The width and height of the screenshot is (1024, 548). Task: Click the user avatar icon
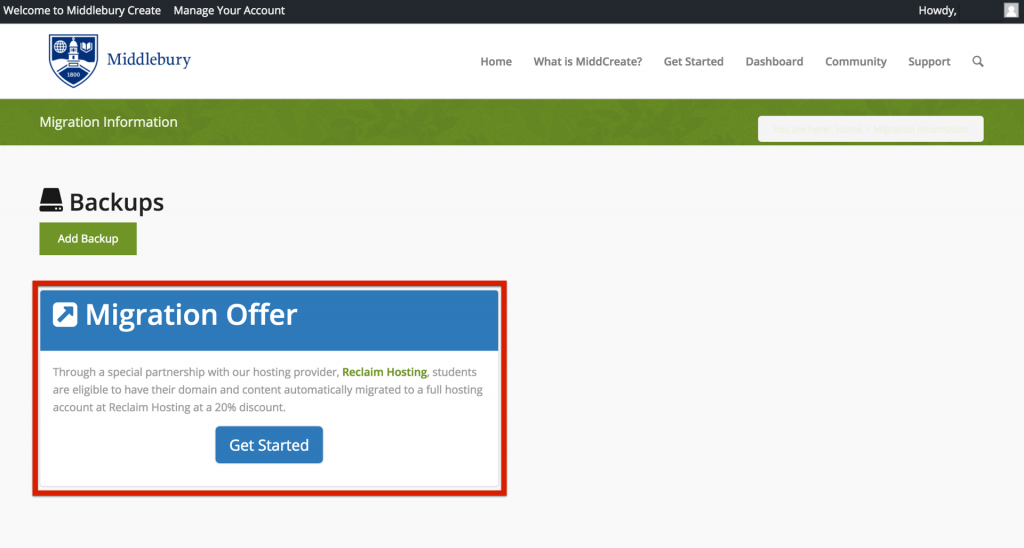(x=1011, y=10)
